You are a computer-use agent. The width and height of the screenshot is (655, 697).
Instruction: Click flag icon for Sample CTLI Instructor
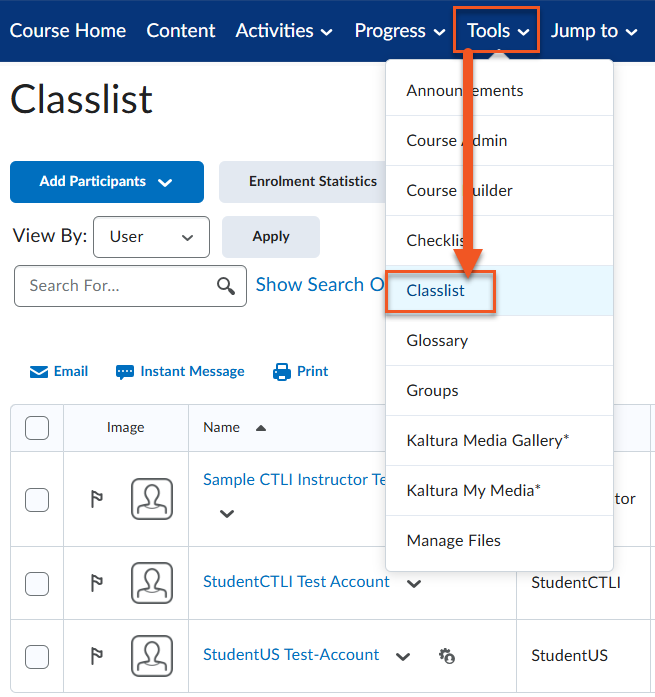(97, 499)
